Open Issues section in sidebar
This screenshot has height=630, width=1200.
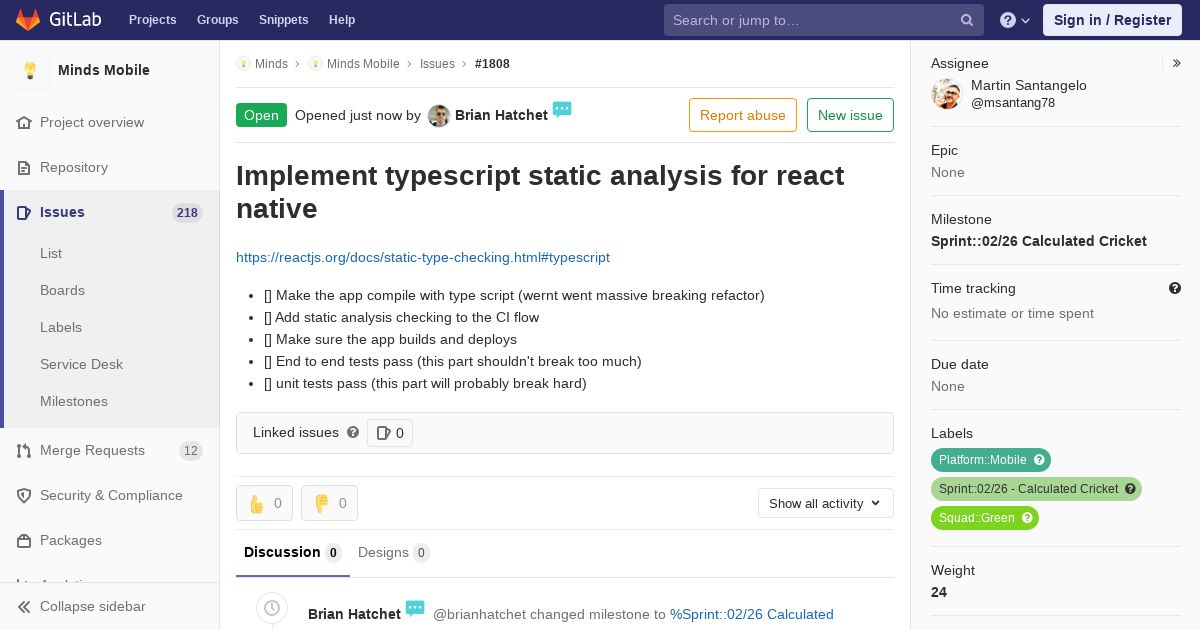pyautogui.click(x=62, y=212)
